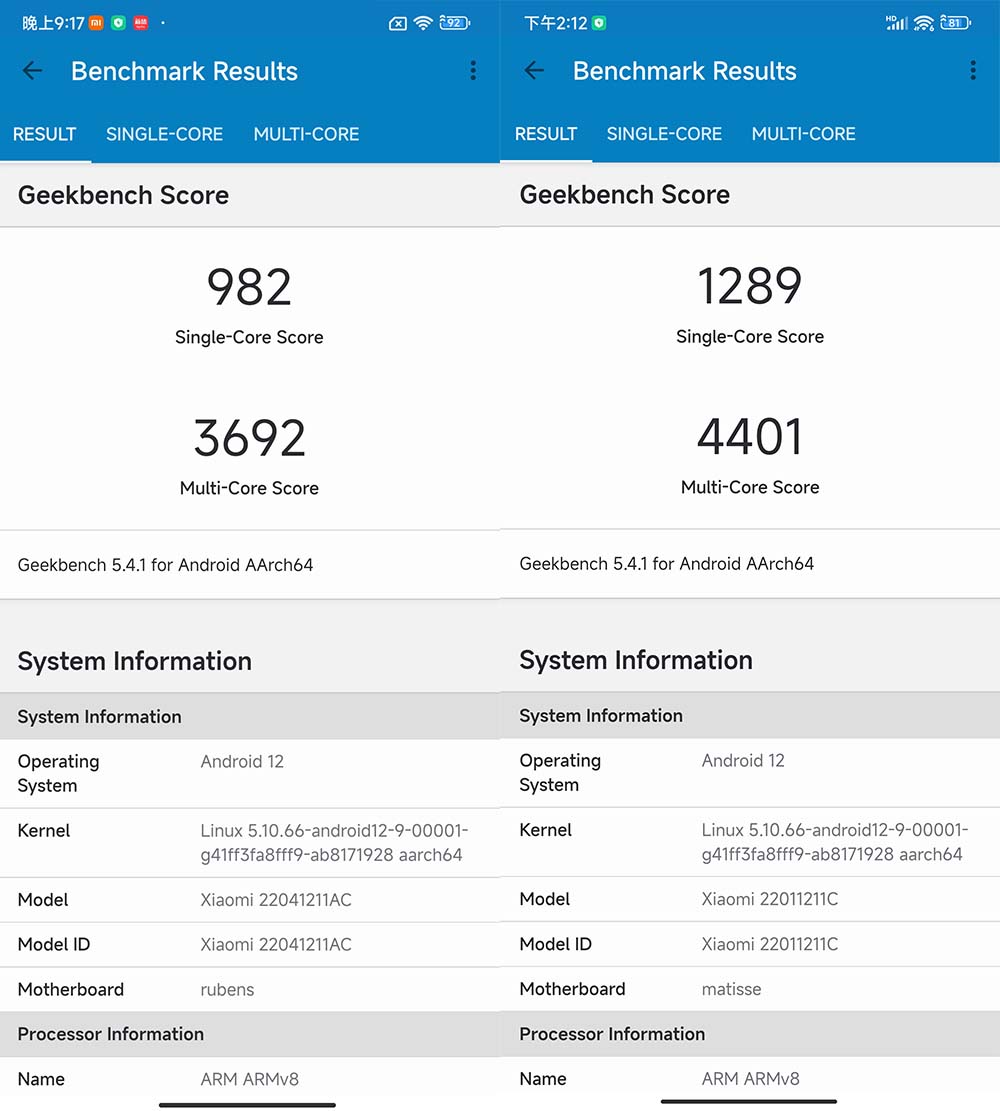Screen dimensions: 1000x1111
Task: Tap the Geekbench 5.4.1 version text on the left screen
Action: [165, 565]
